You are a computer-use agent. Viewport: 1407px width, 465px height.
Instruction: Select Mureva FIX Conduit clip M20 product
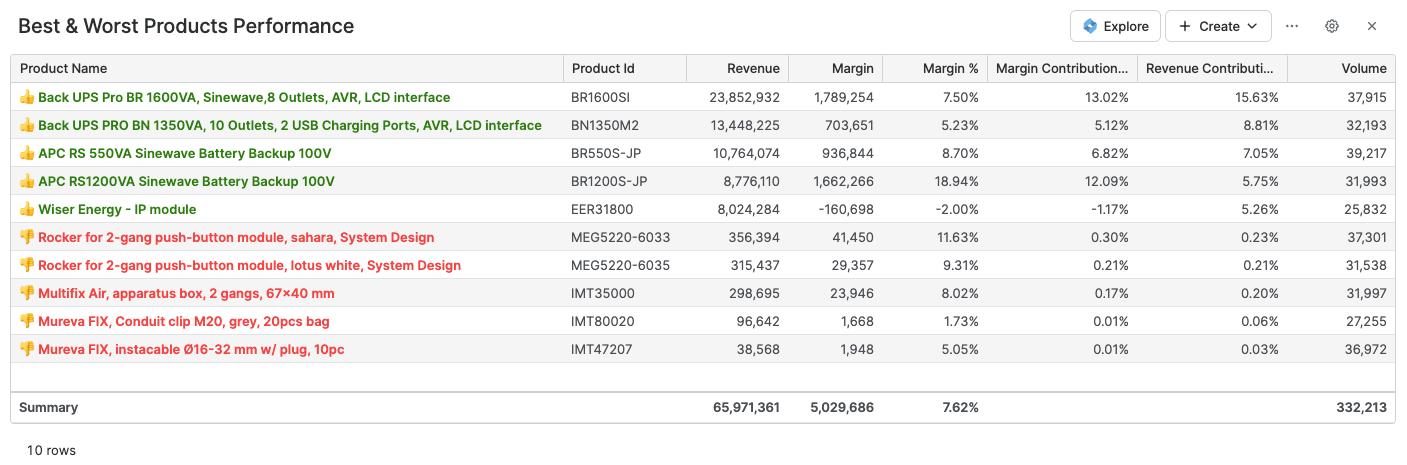coord(184,322)
